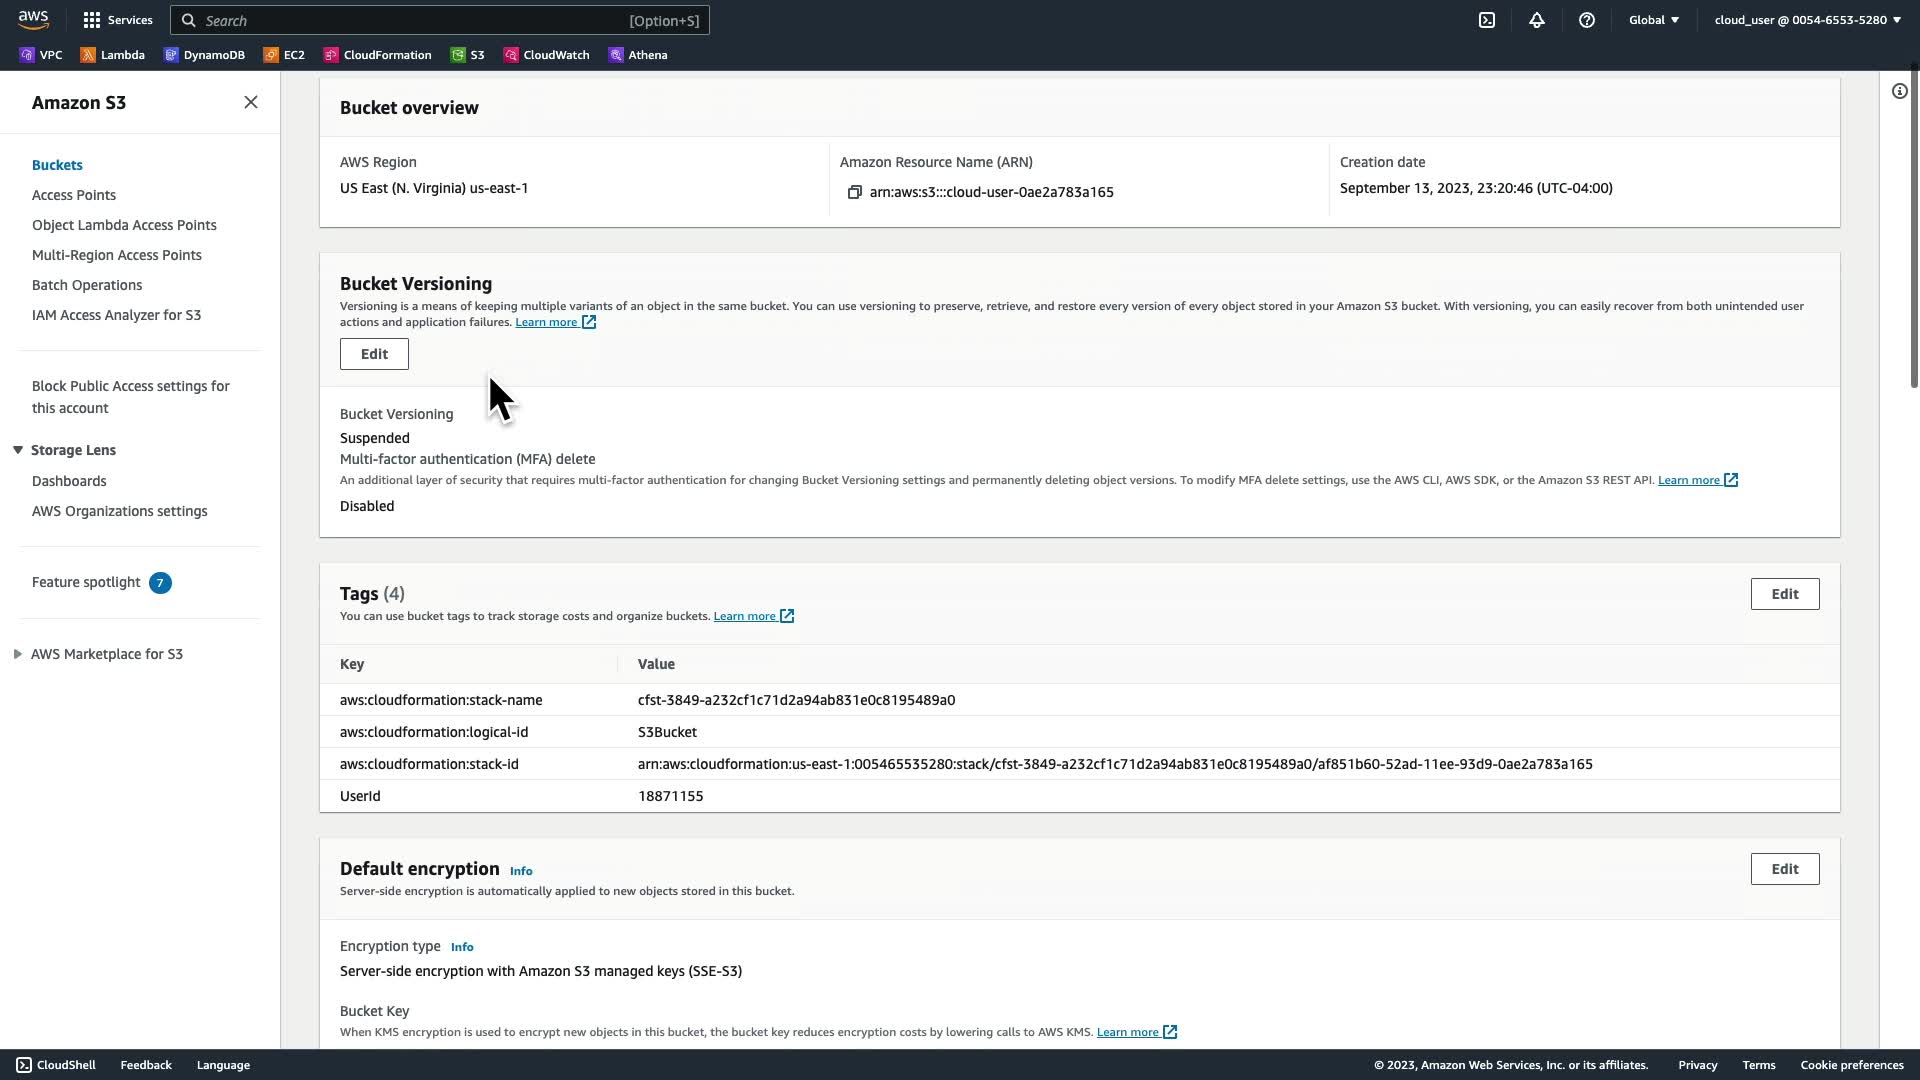This screenshot has height=1080, width=1920.
Task: Close the Amazon S3 navigation panel
Action: coord(251,102)
